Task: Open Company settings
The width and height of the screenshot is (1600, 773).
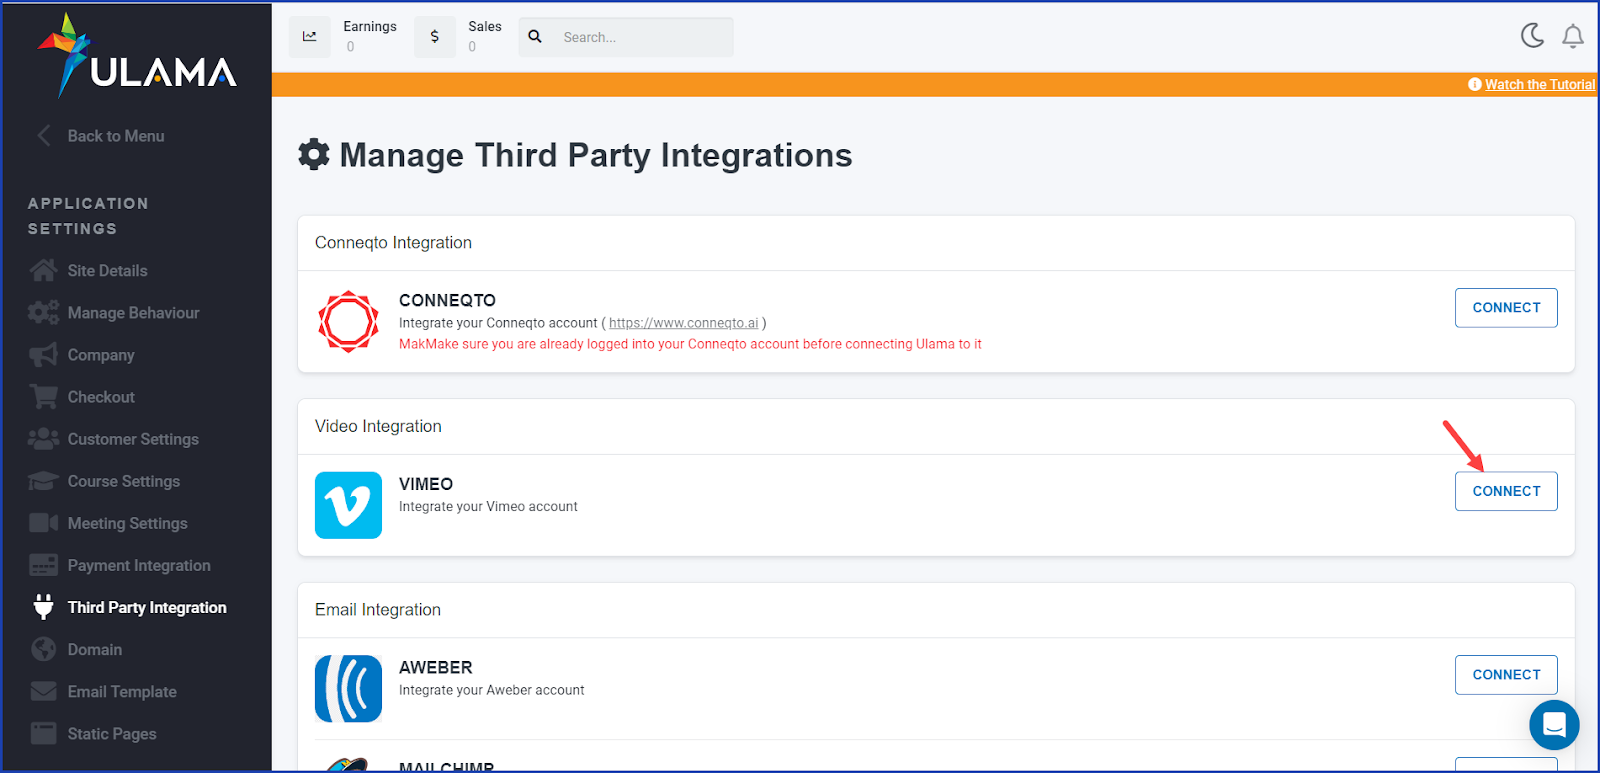Action: 100,354
